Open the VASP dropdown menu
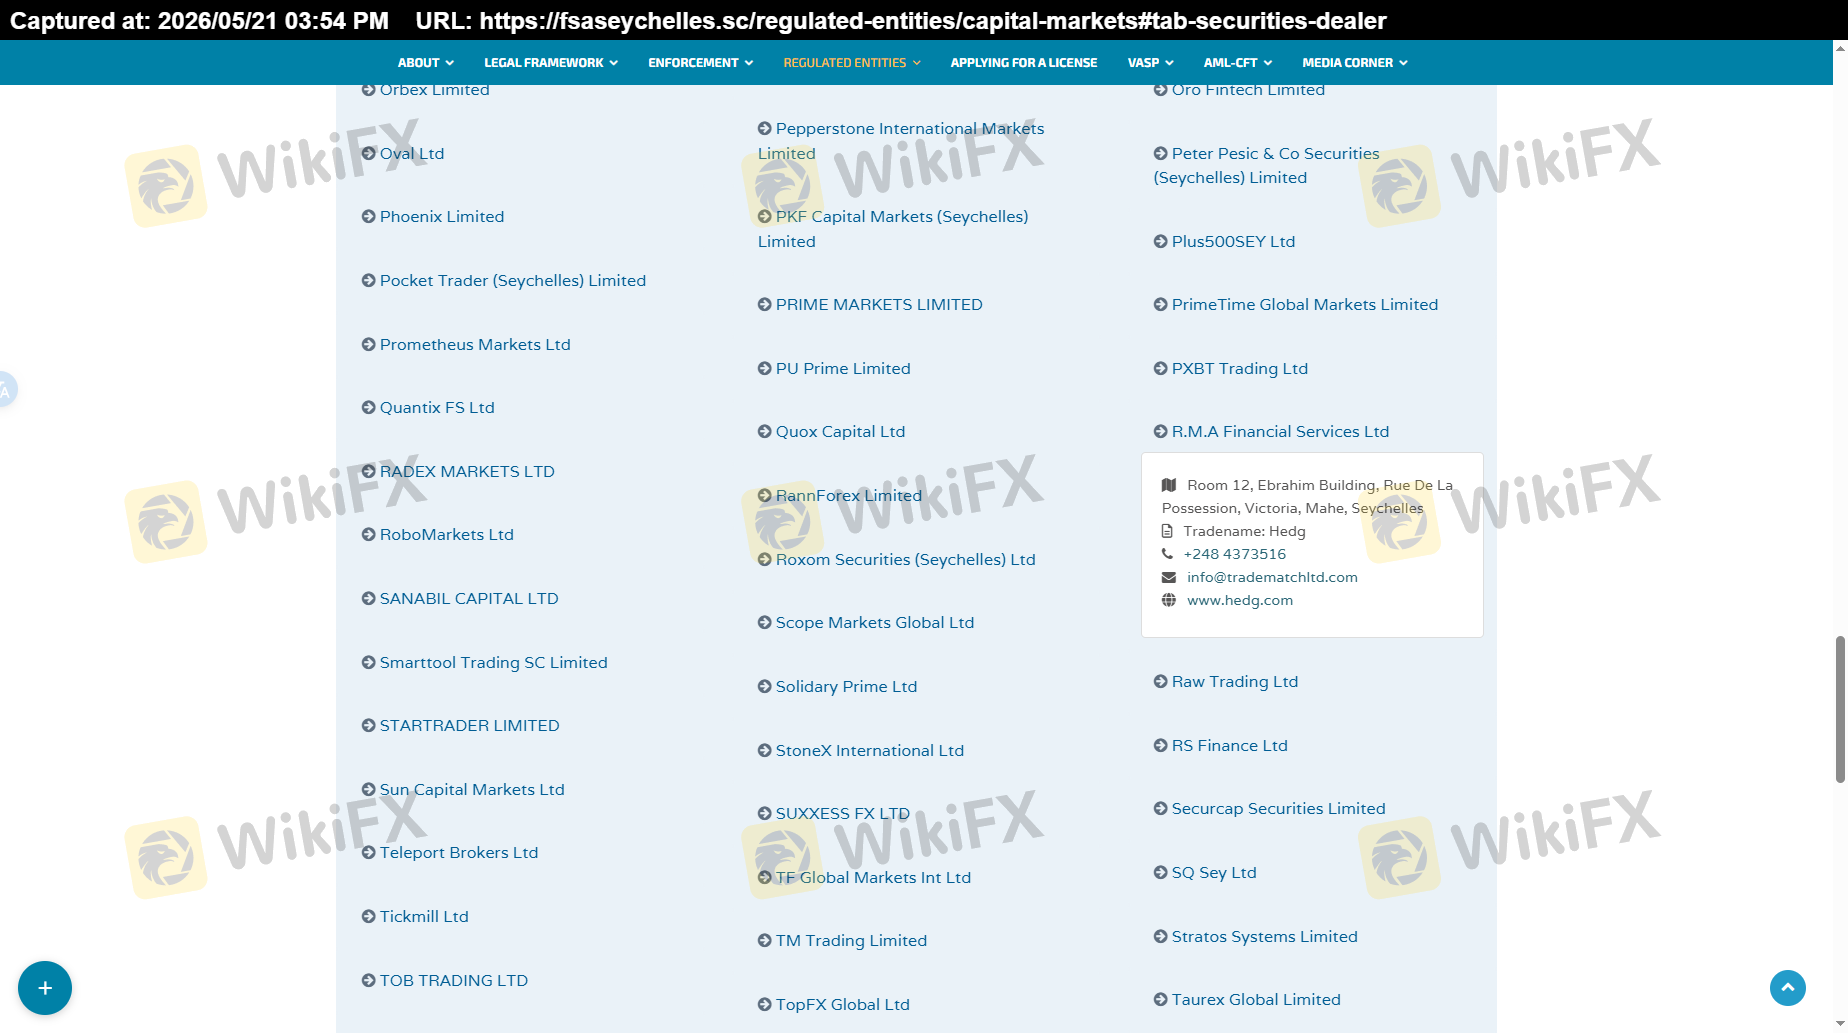This screenshot has height=1033, width=1848. click(x=1150, y=62)
